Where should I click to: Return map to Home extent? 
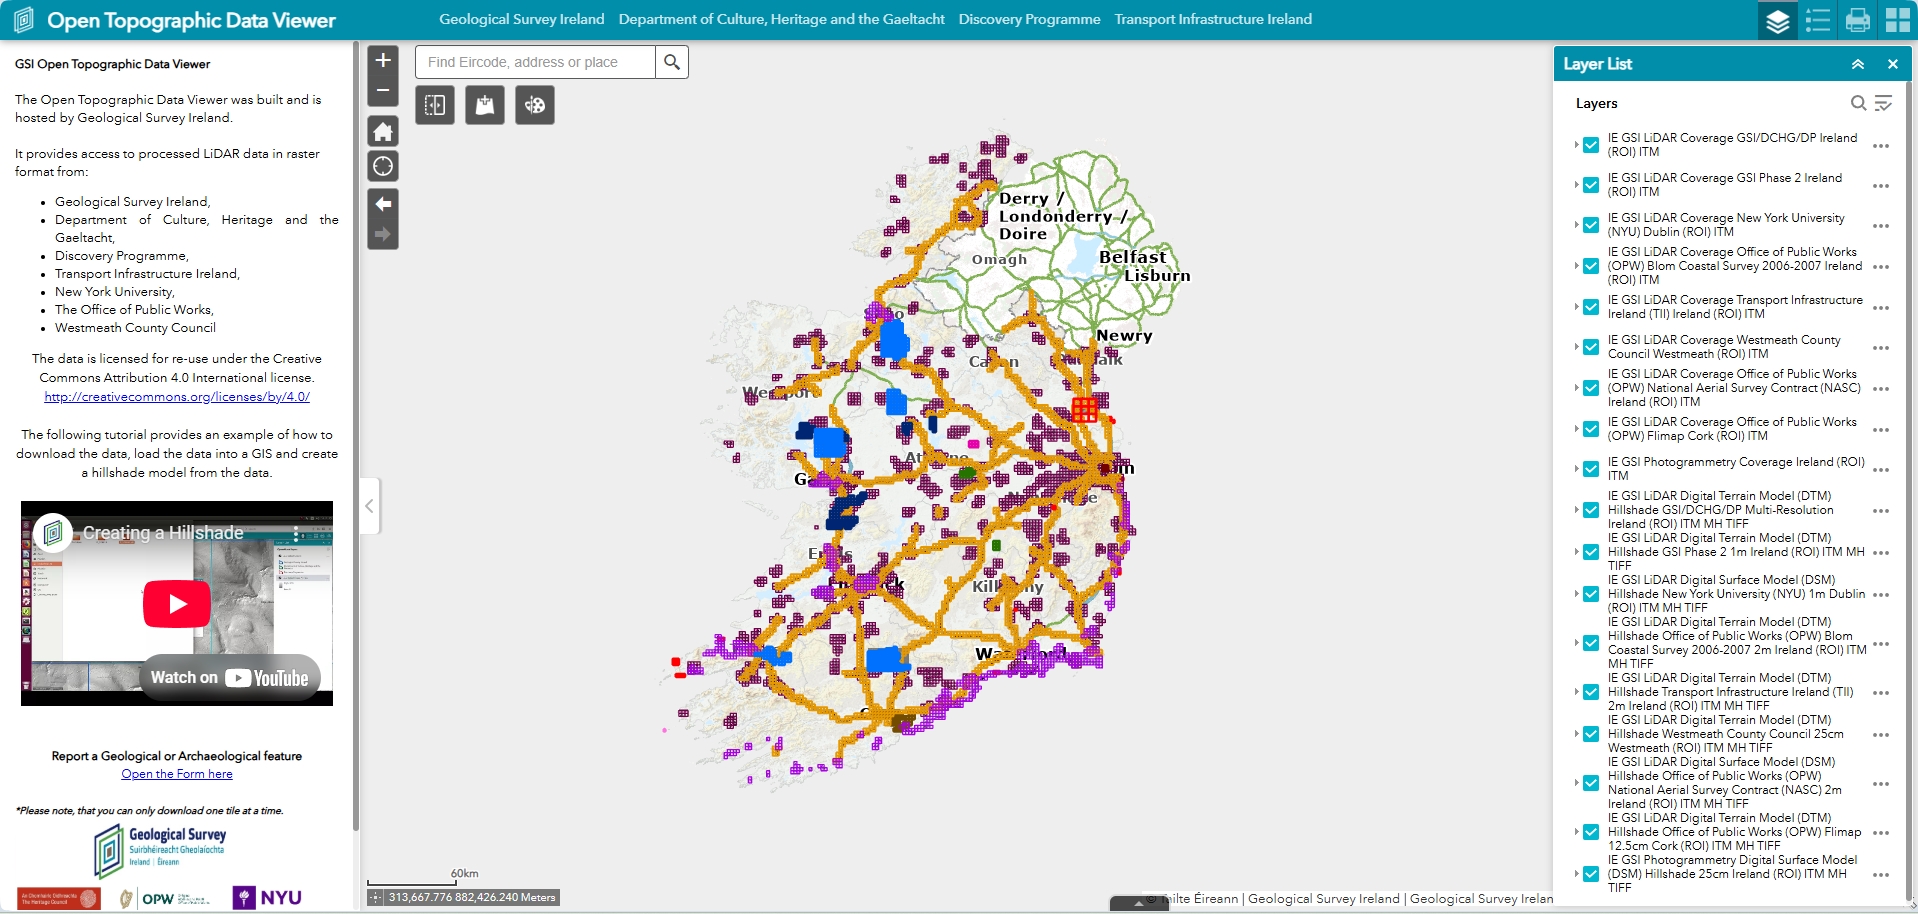tap(383, 132)
